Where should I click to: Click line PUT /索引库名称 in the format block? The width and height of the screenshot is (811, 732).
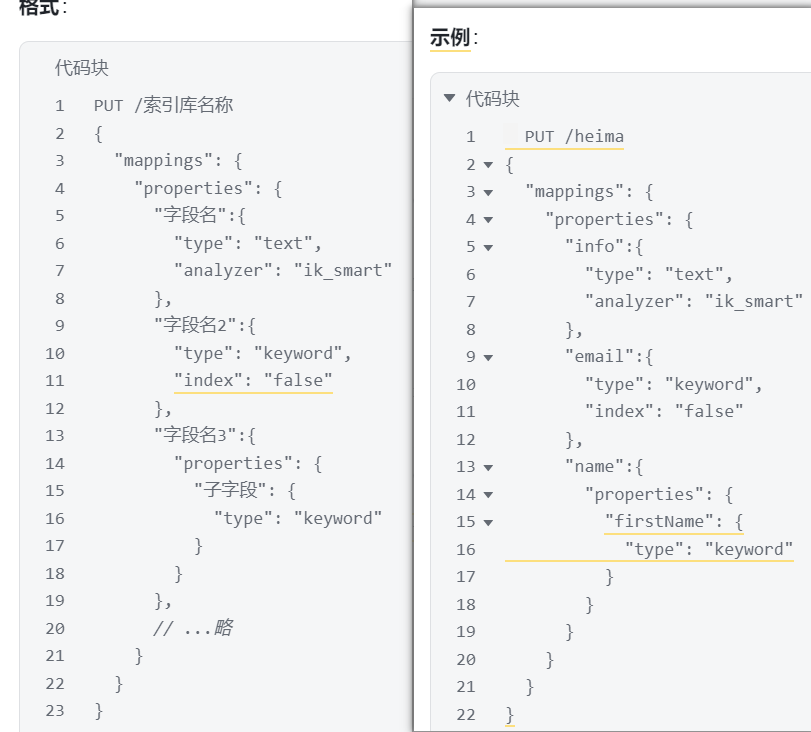tap(163, 105)
